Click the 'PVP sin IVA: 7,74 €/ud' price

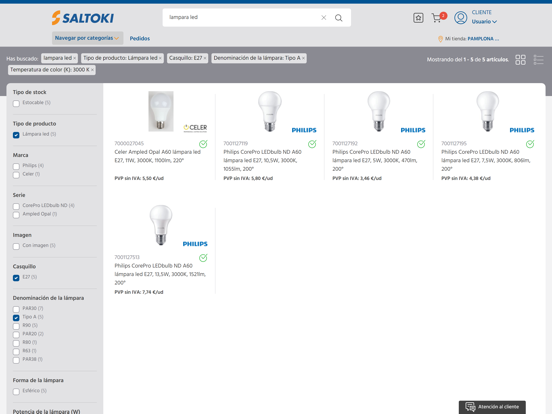point(139,292)
